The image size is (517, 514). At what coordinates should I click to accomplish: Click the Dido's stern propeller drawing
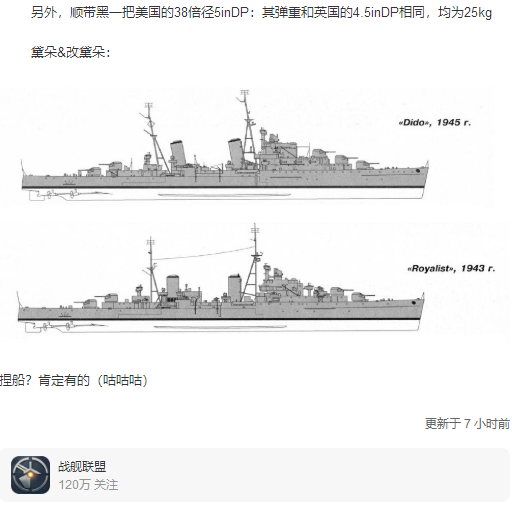pos(69,194)
